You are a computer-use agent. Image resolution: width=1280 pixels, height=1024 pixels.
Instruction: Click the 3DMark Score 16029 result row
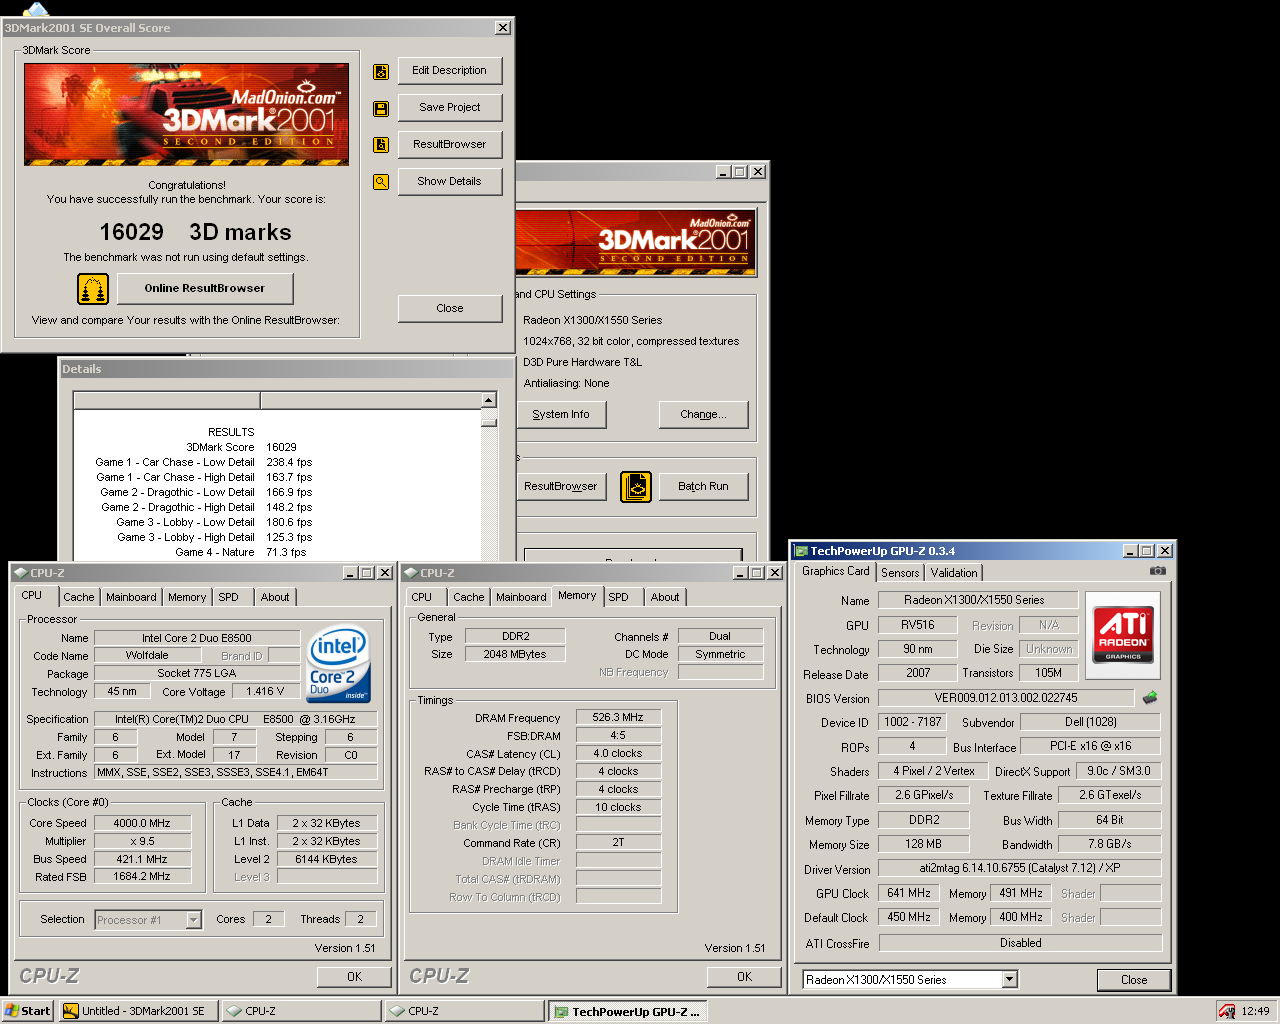pyautogui.click(x=241, y=447)
